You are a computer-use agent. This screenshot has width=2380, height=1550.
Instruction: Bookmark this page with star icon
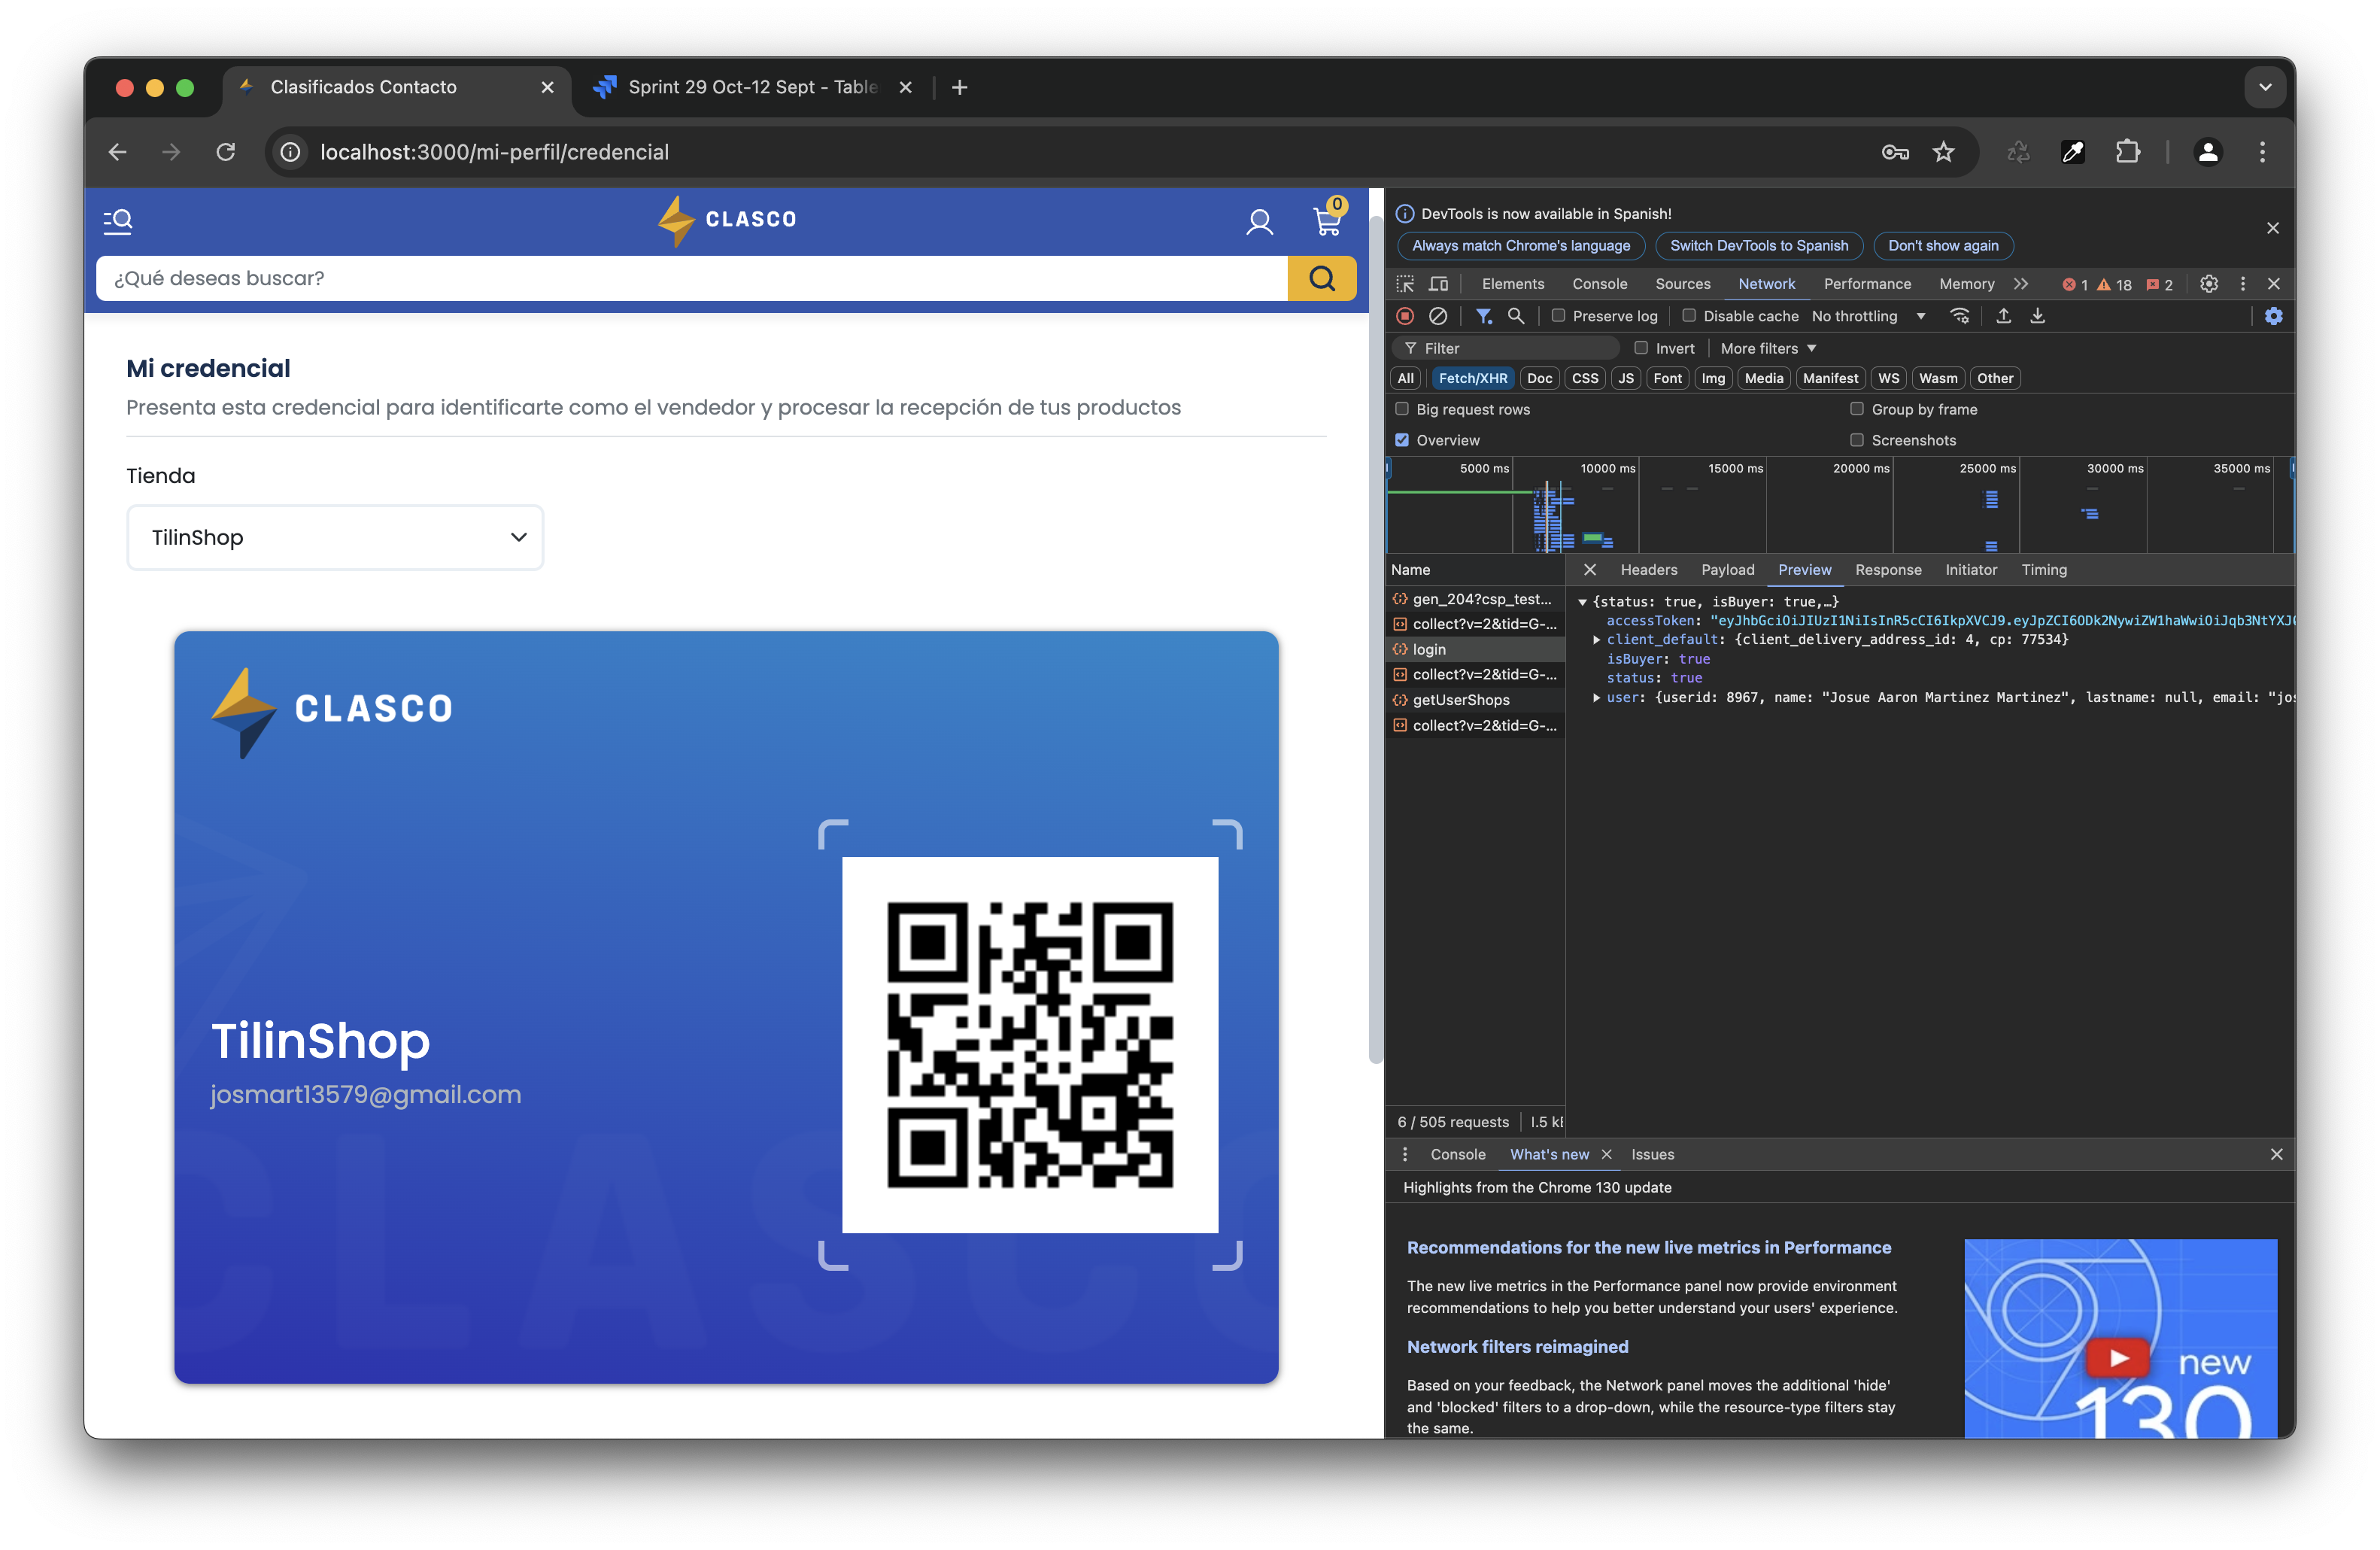tap(1943, 152)
